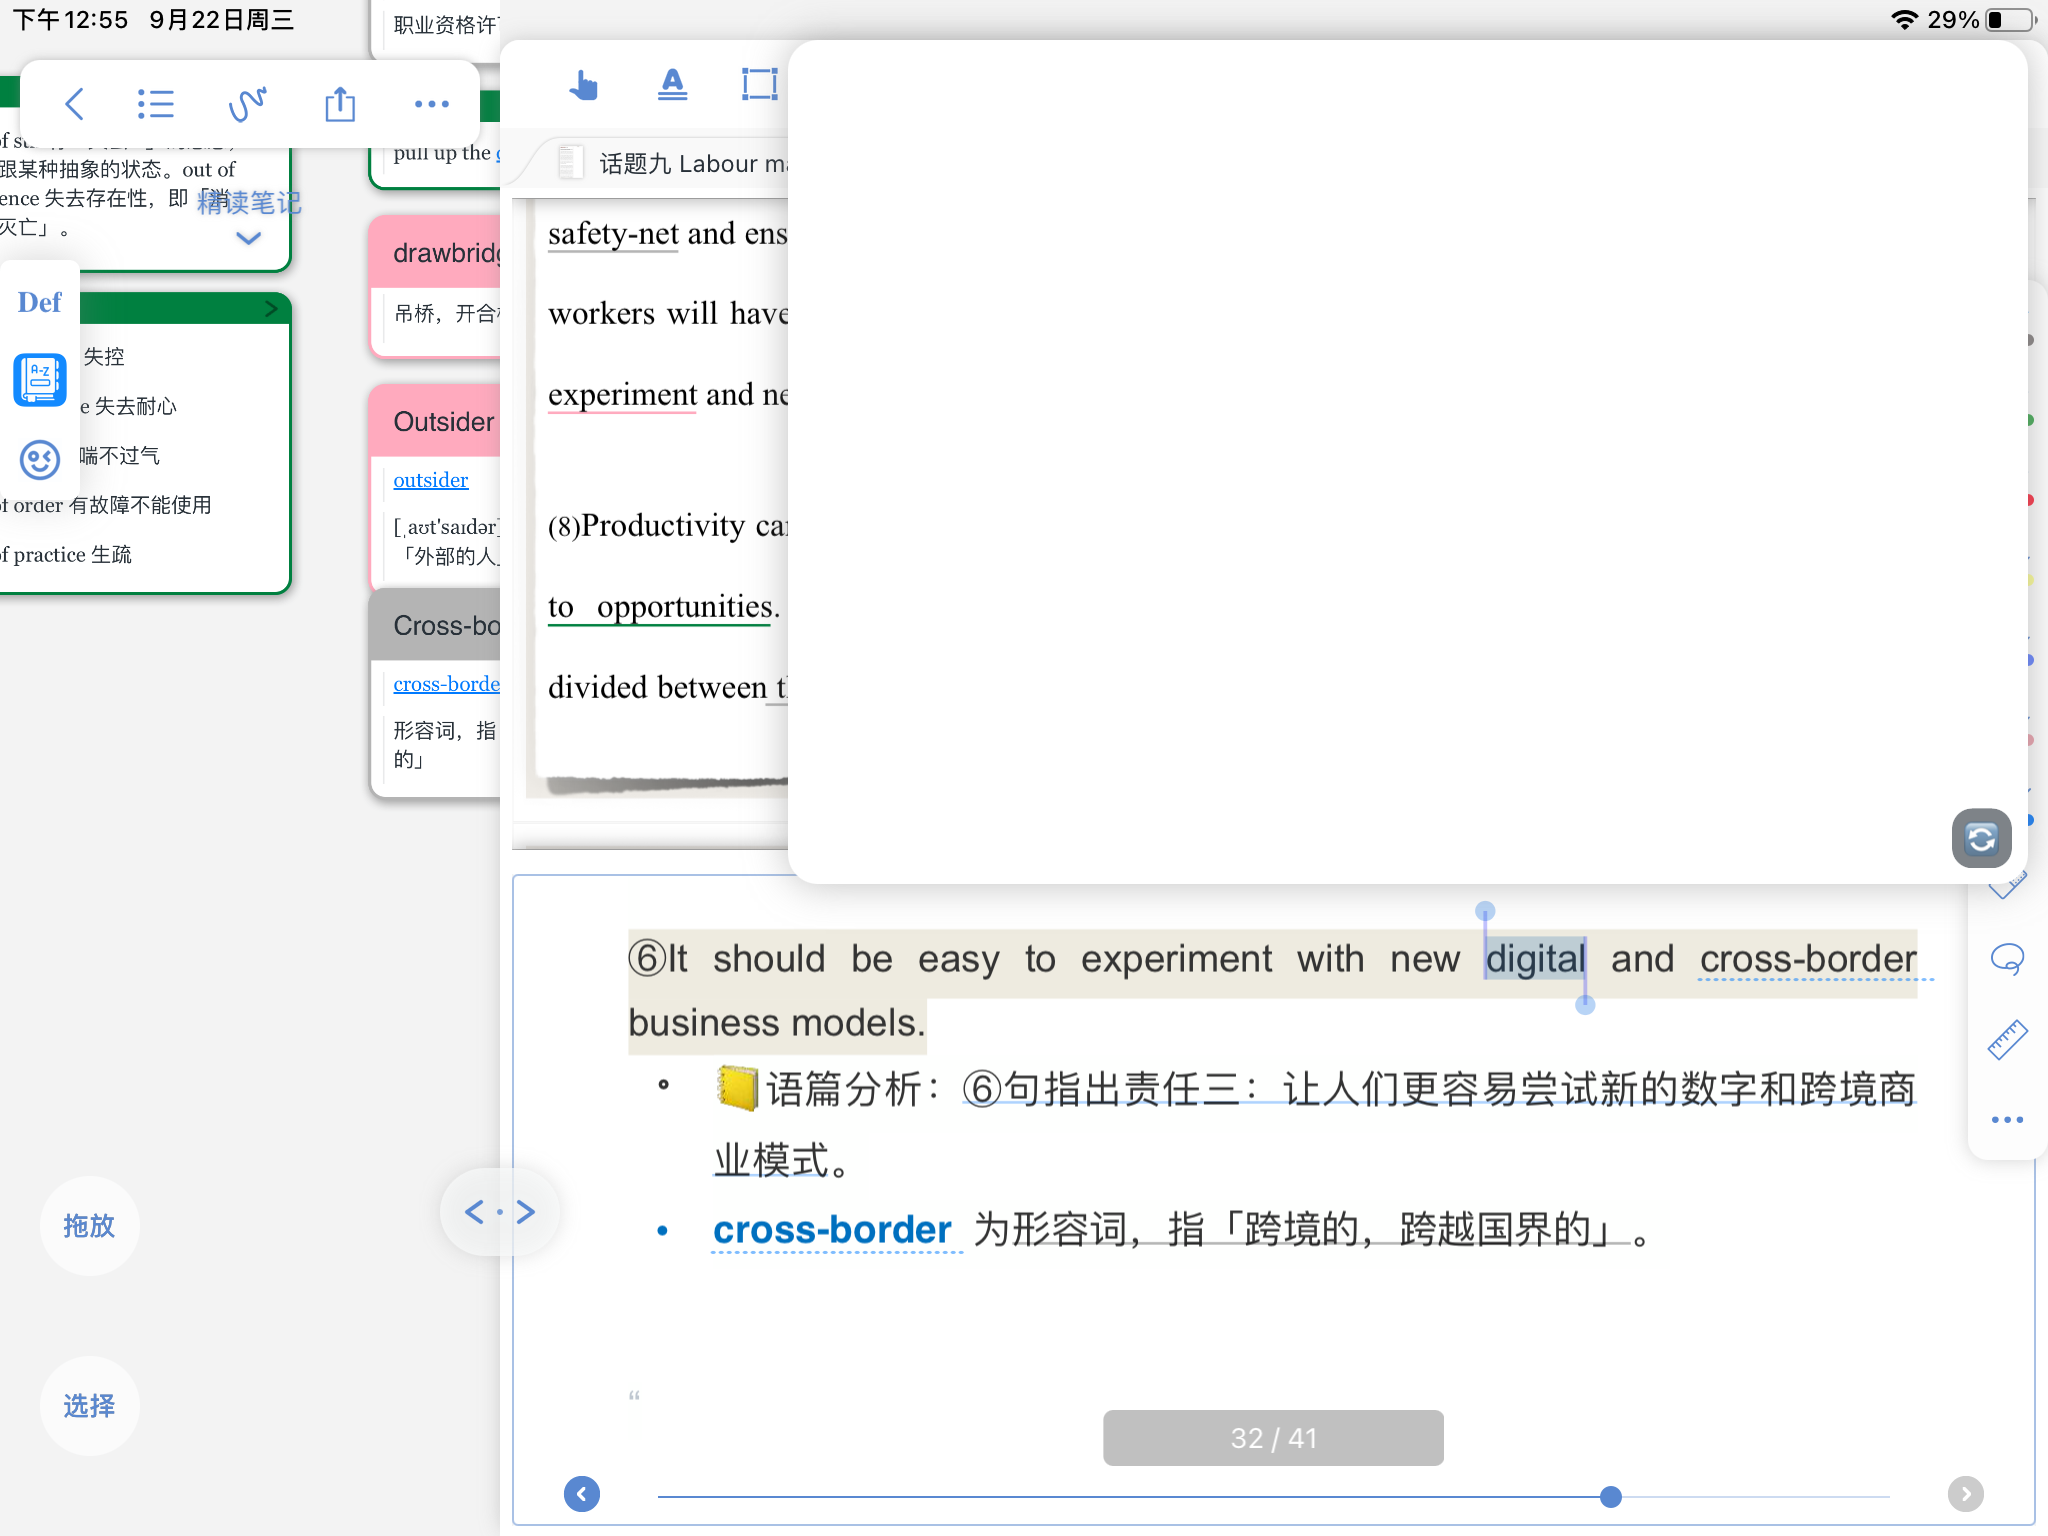This screenshot has height=1536, width=2048.
Task: Select the freehand scribble tool
Action: [x=247, y=104]
